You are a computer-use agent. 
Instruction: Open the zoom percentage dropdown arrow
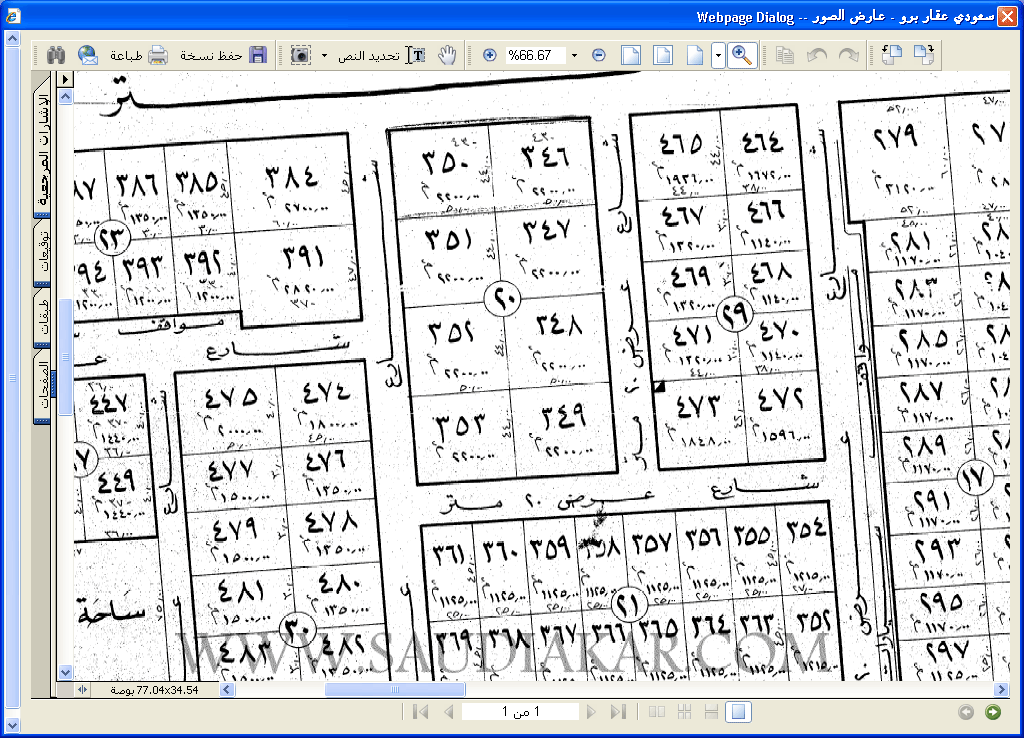(574, 56)
